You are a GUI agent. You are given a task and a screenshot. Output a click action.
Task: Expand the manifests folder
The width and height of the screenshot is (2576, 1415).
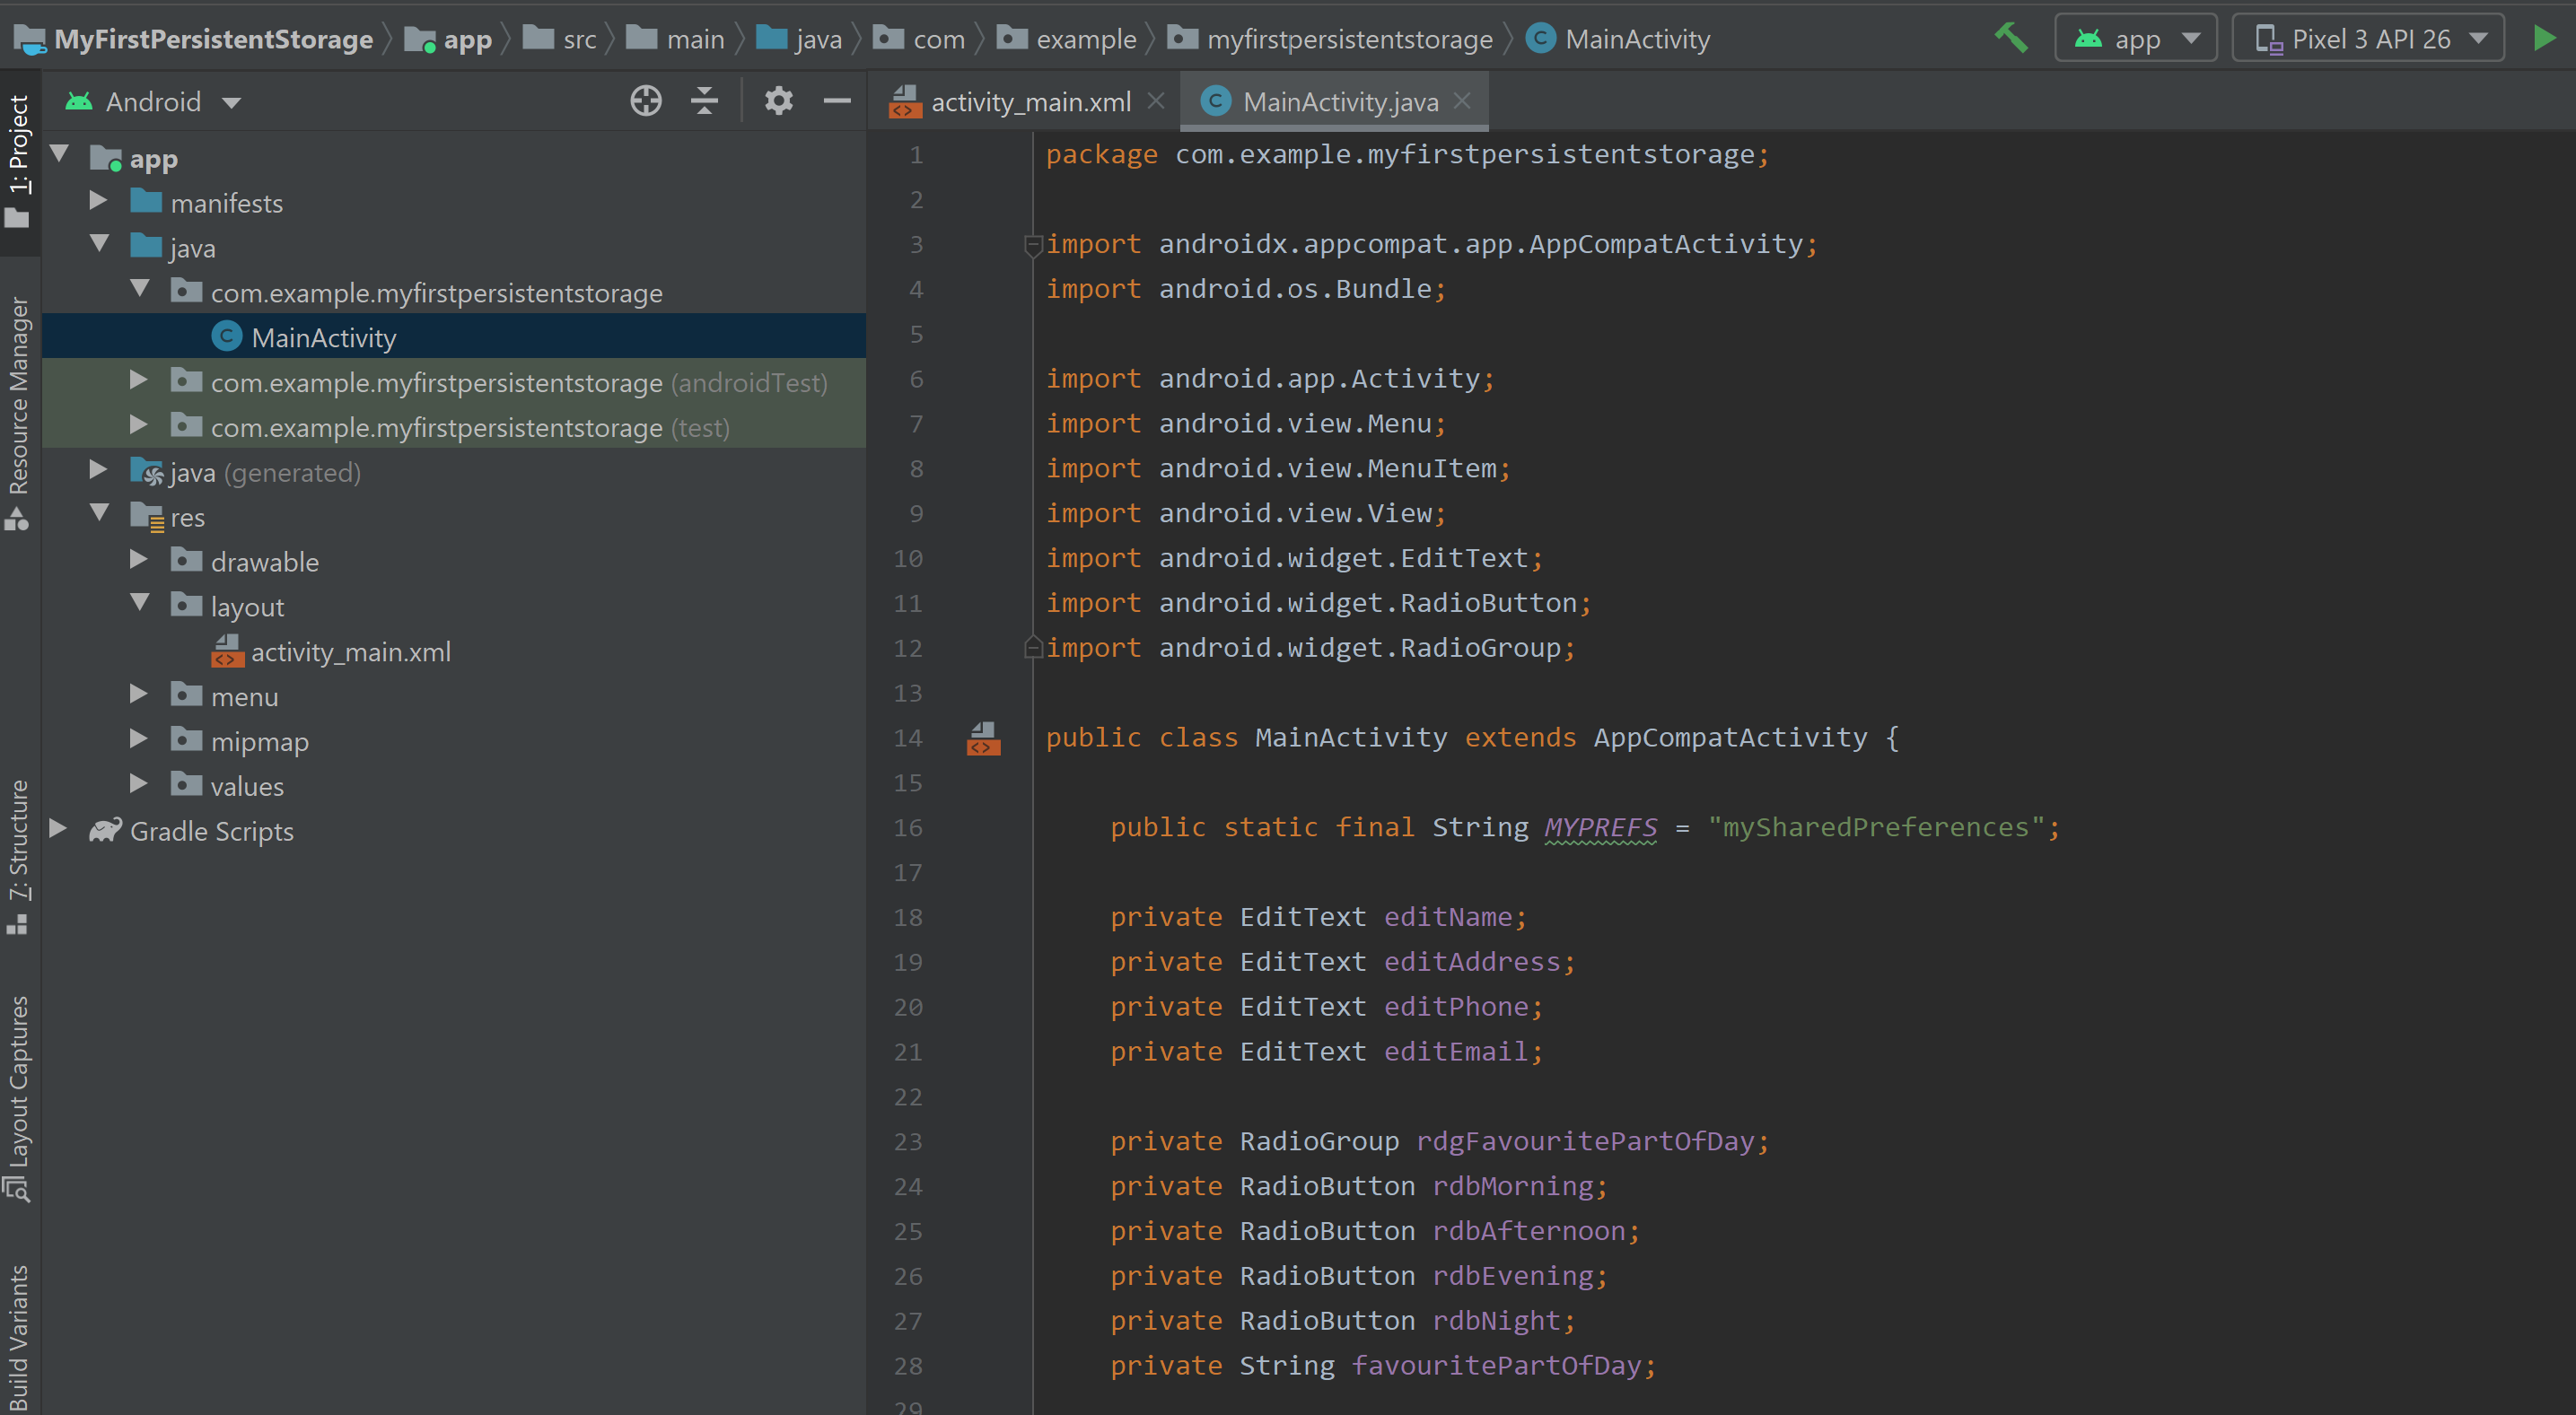click(98, 200)
